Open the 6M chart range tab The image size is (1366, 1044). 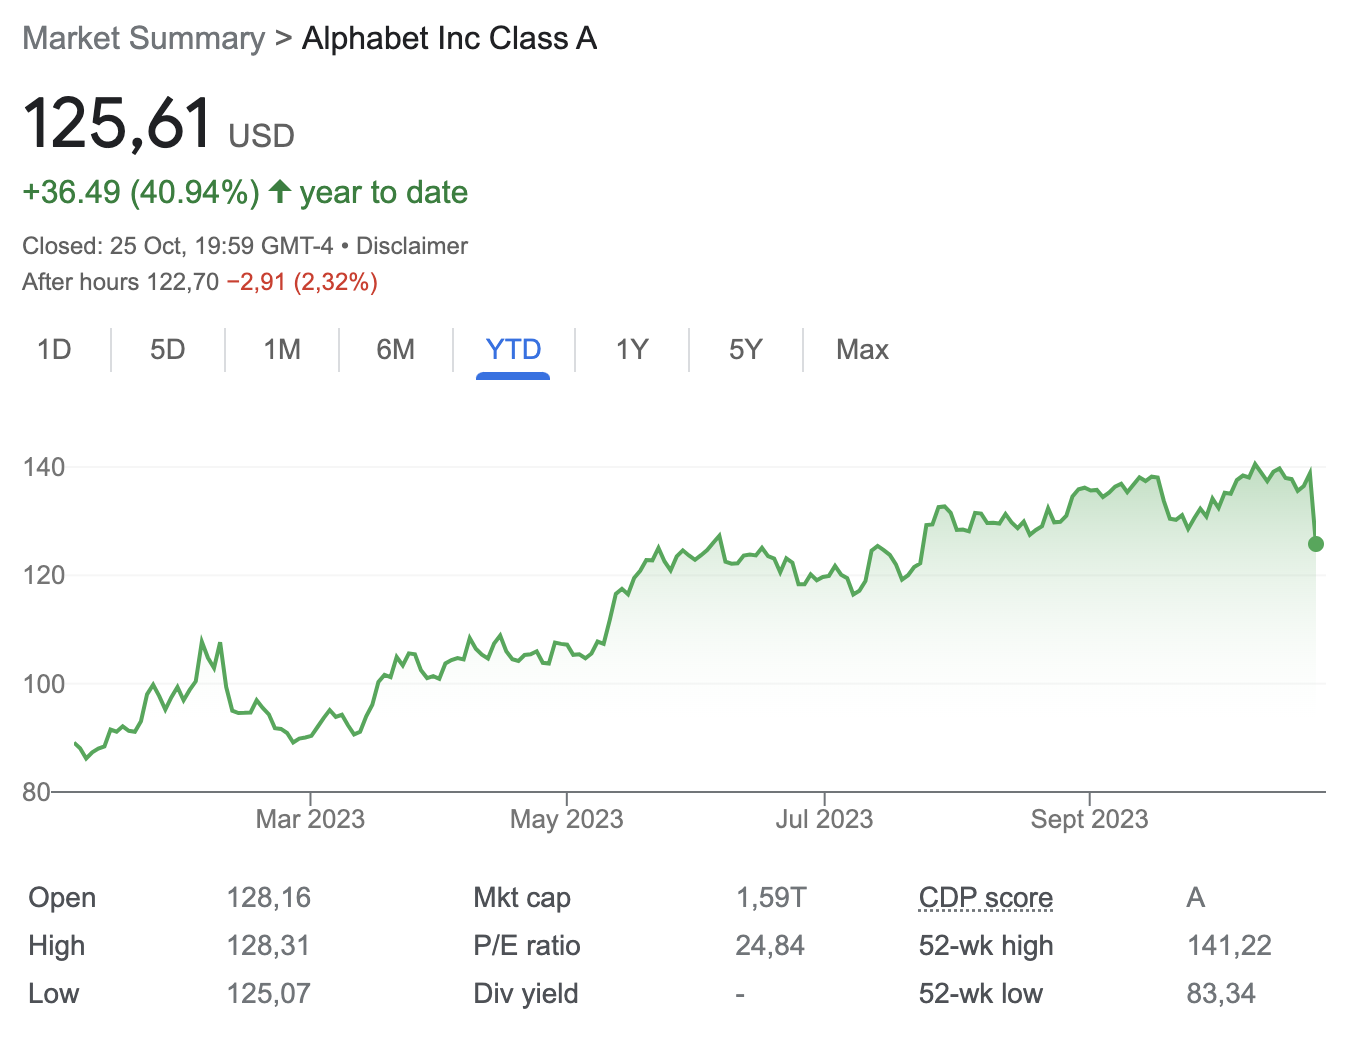click(395, 349)
